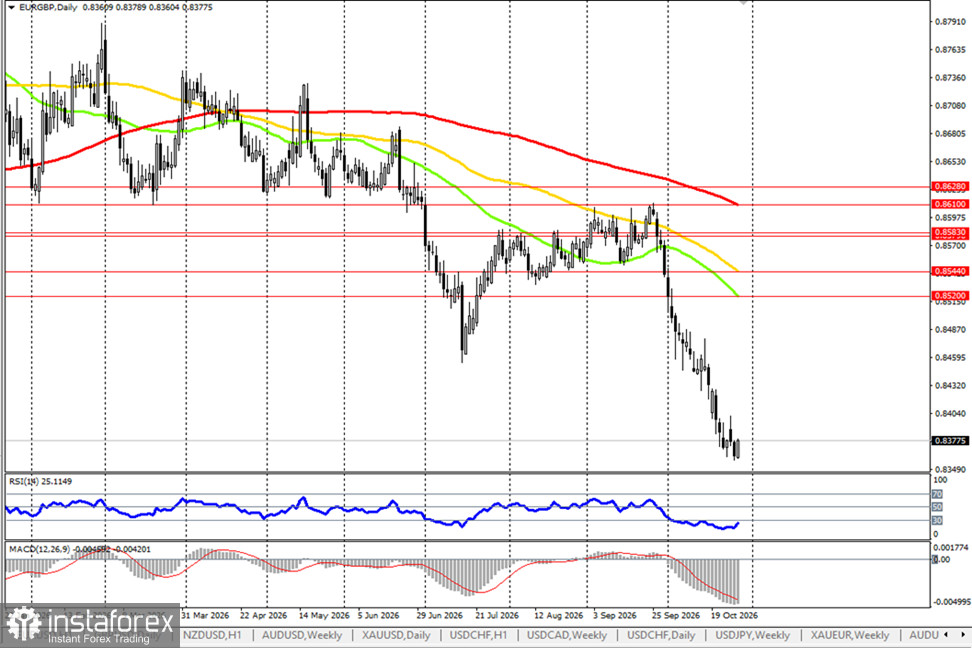
Task: Click the 31 Mar 2026 date label
Action: (x=205, y=615)
